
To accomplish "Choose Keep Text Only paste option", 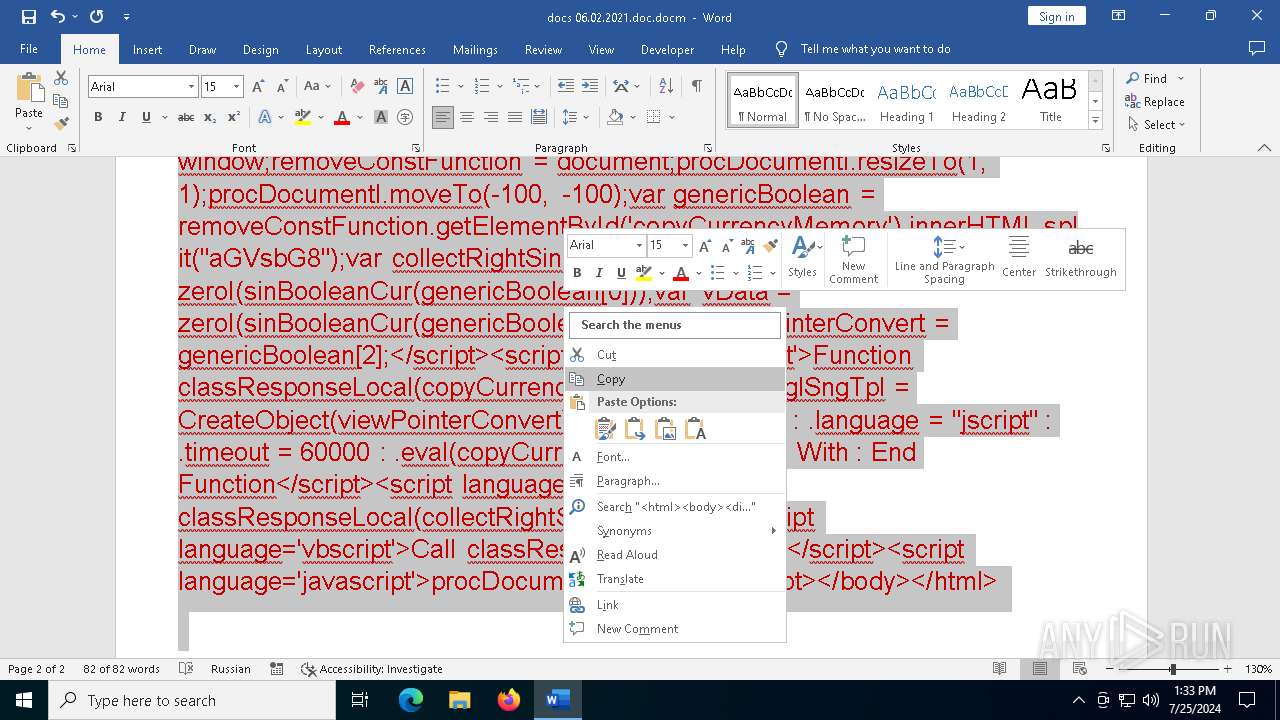I will click(x=696, y=430).
